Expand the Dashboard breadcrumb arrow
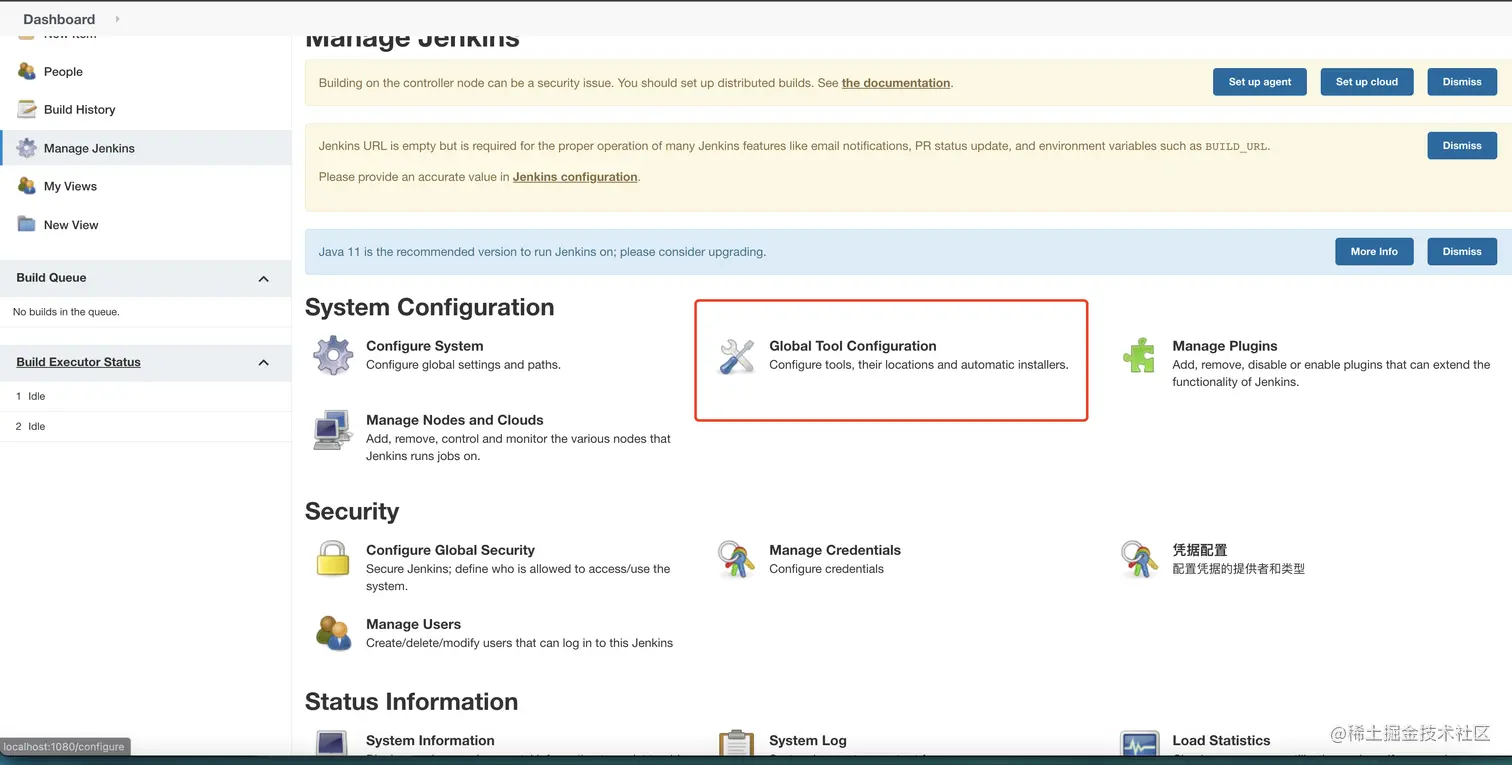The width and height of the screenshot is (1512, 765). (x=118, y=19)
